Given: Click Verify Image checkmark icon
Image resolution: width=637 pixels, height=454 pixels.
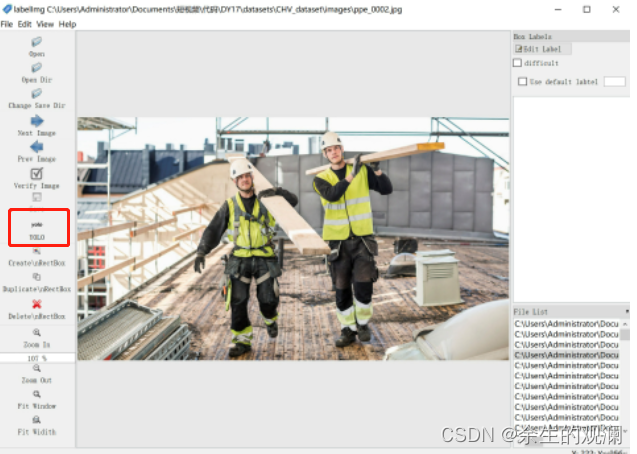Looking at the screenshot, I should [37, 173].
